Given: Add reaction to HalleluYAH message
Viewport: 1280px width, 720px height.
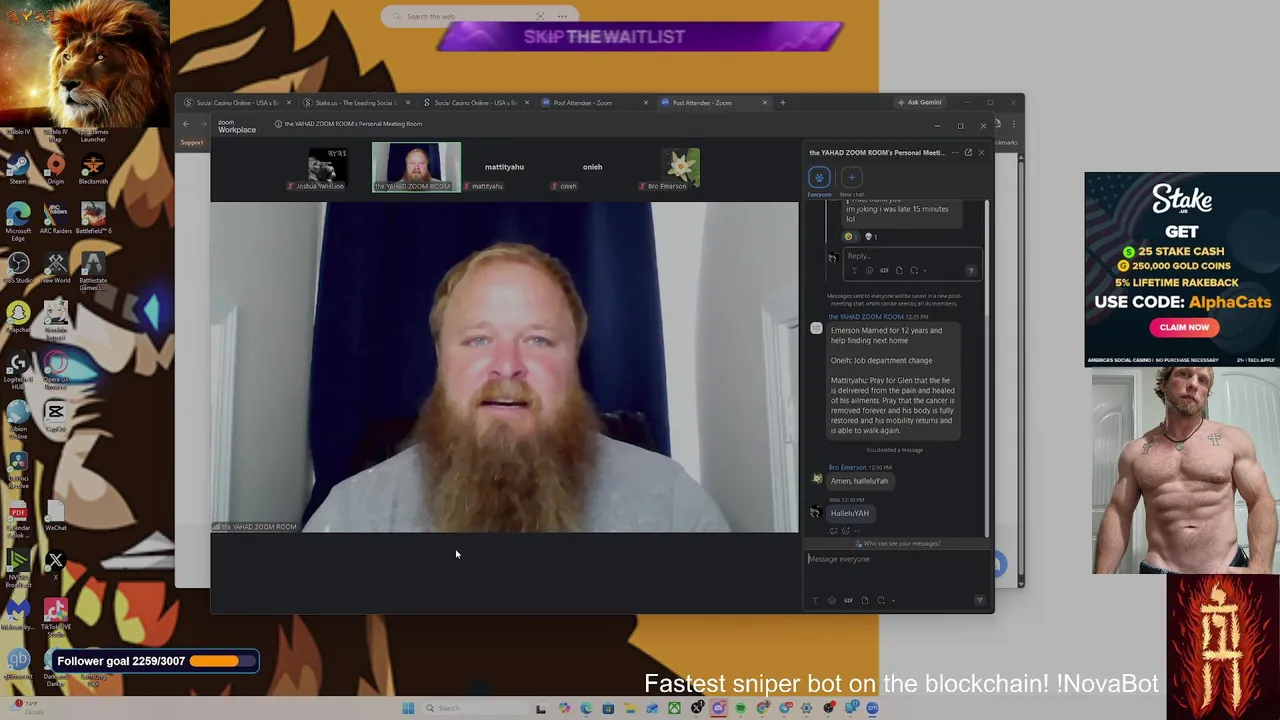Looking at the screenshot, I should point(846,530).
